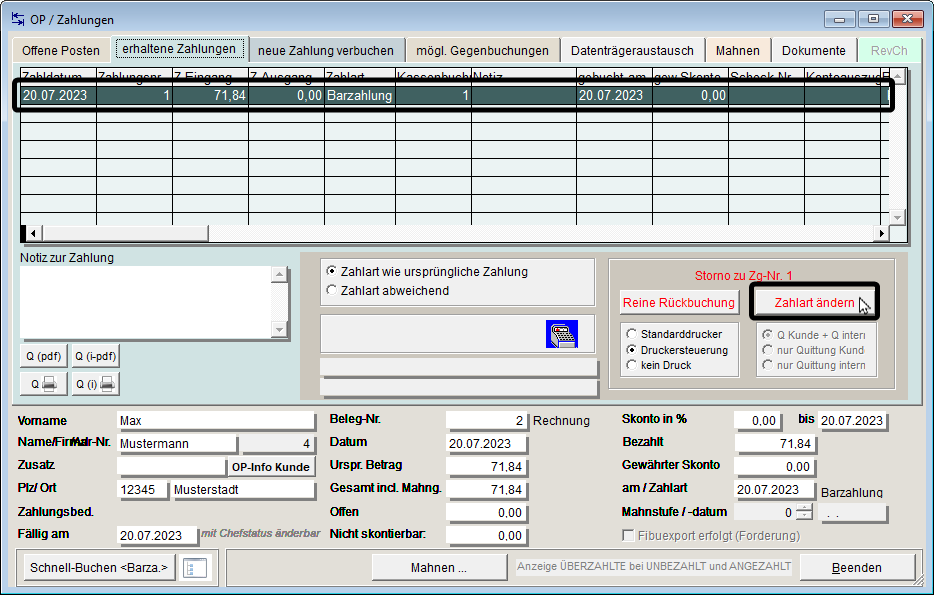Click the Barzahlung cell in payment row
Screen dimensions: 934x595
360,95
